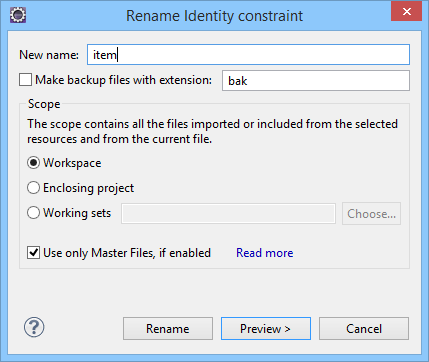429x362 pixels.
Task: Uncheck Use only Master Files, if enabled
Action: 33,253
